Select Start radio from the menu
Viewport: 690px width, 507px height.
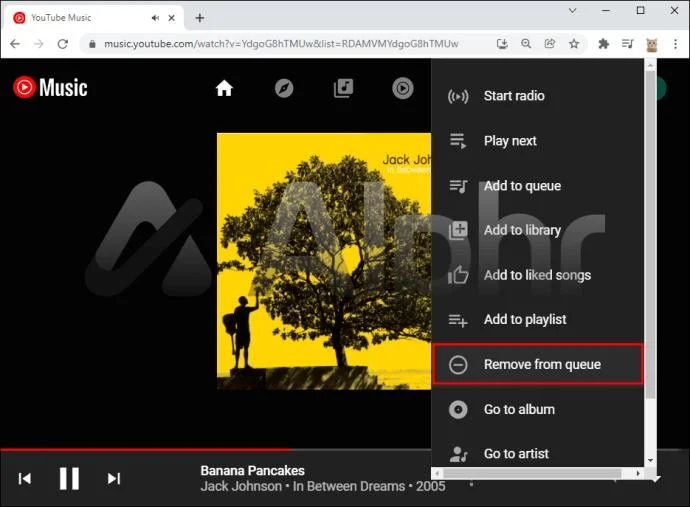[x=537, y=96]
